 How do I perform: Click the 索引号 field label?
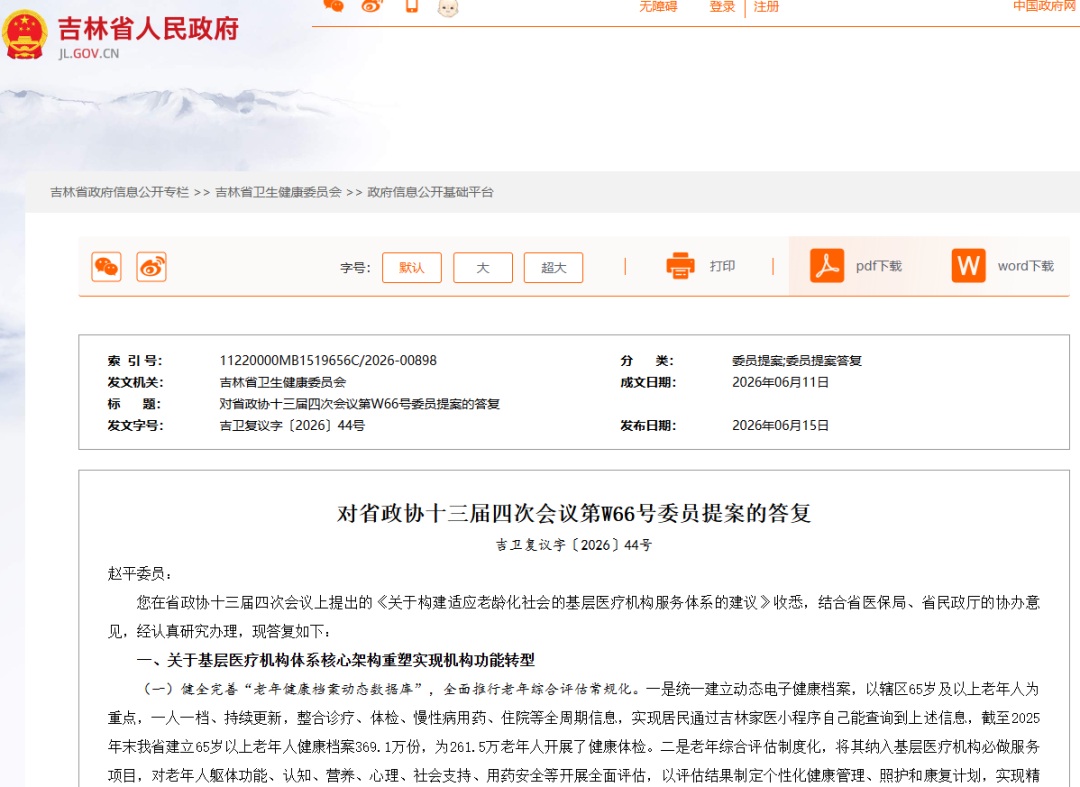pos(135,361)
